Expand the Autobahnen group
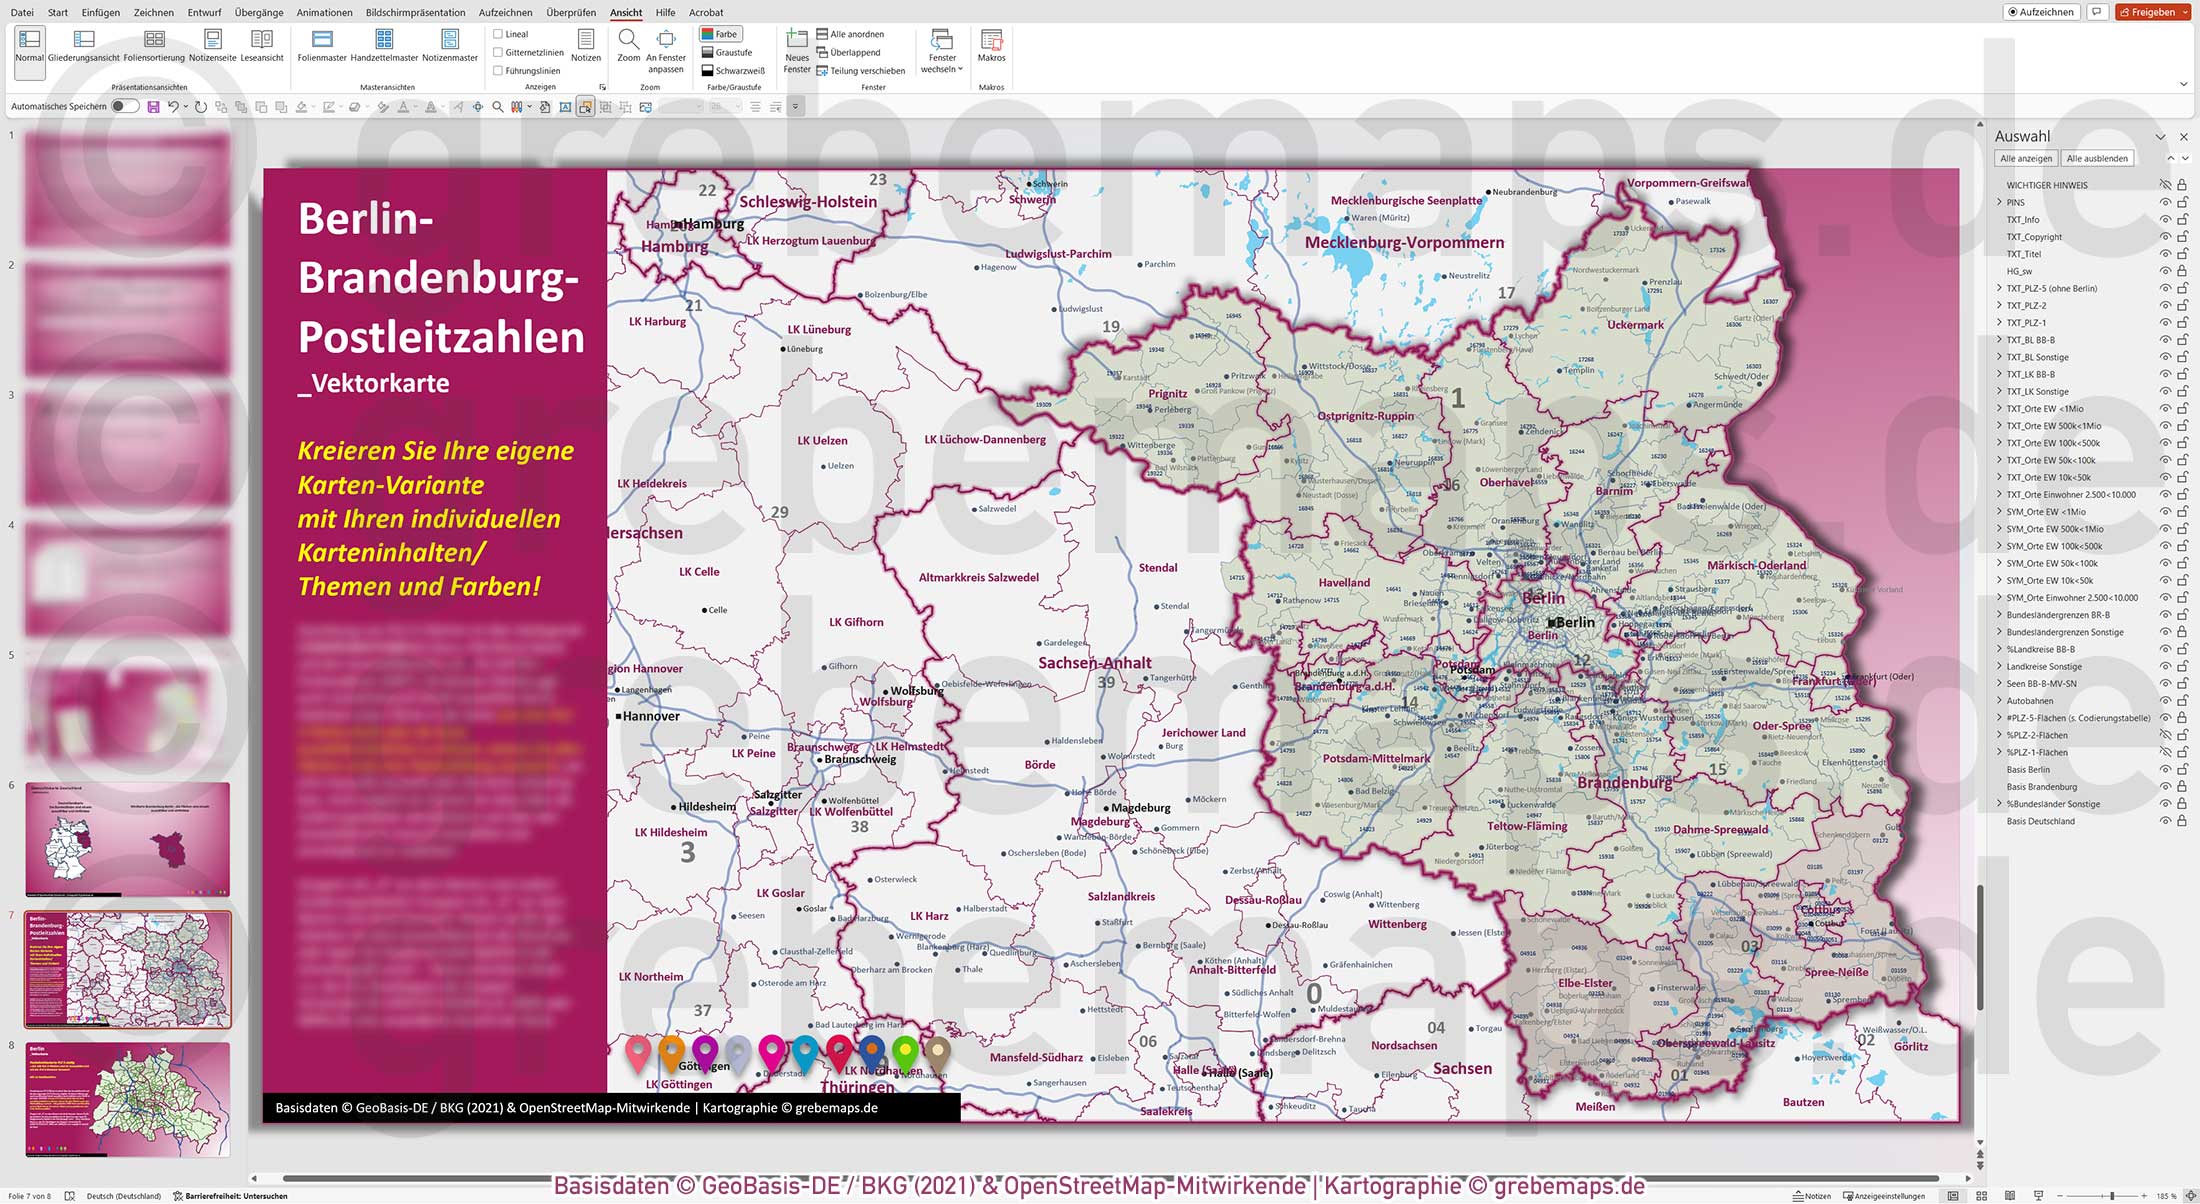 point(2000,701)
